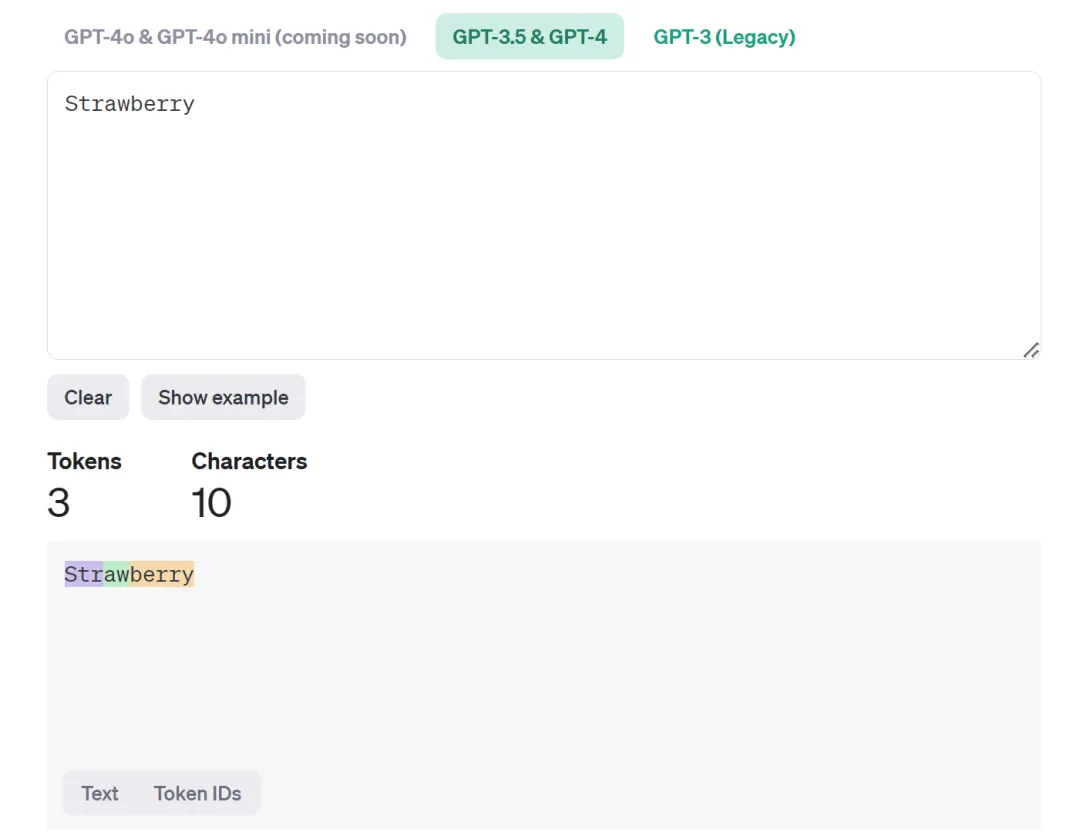Screen dimensions: 1080x839
Task: Click the word Strawberry in the input box
Action: tap(129, 104)
